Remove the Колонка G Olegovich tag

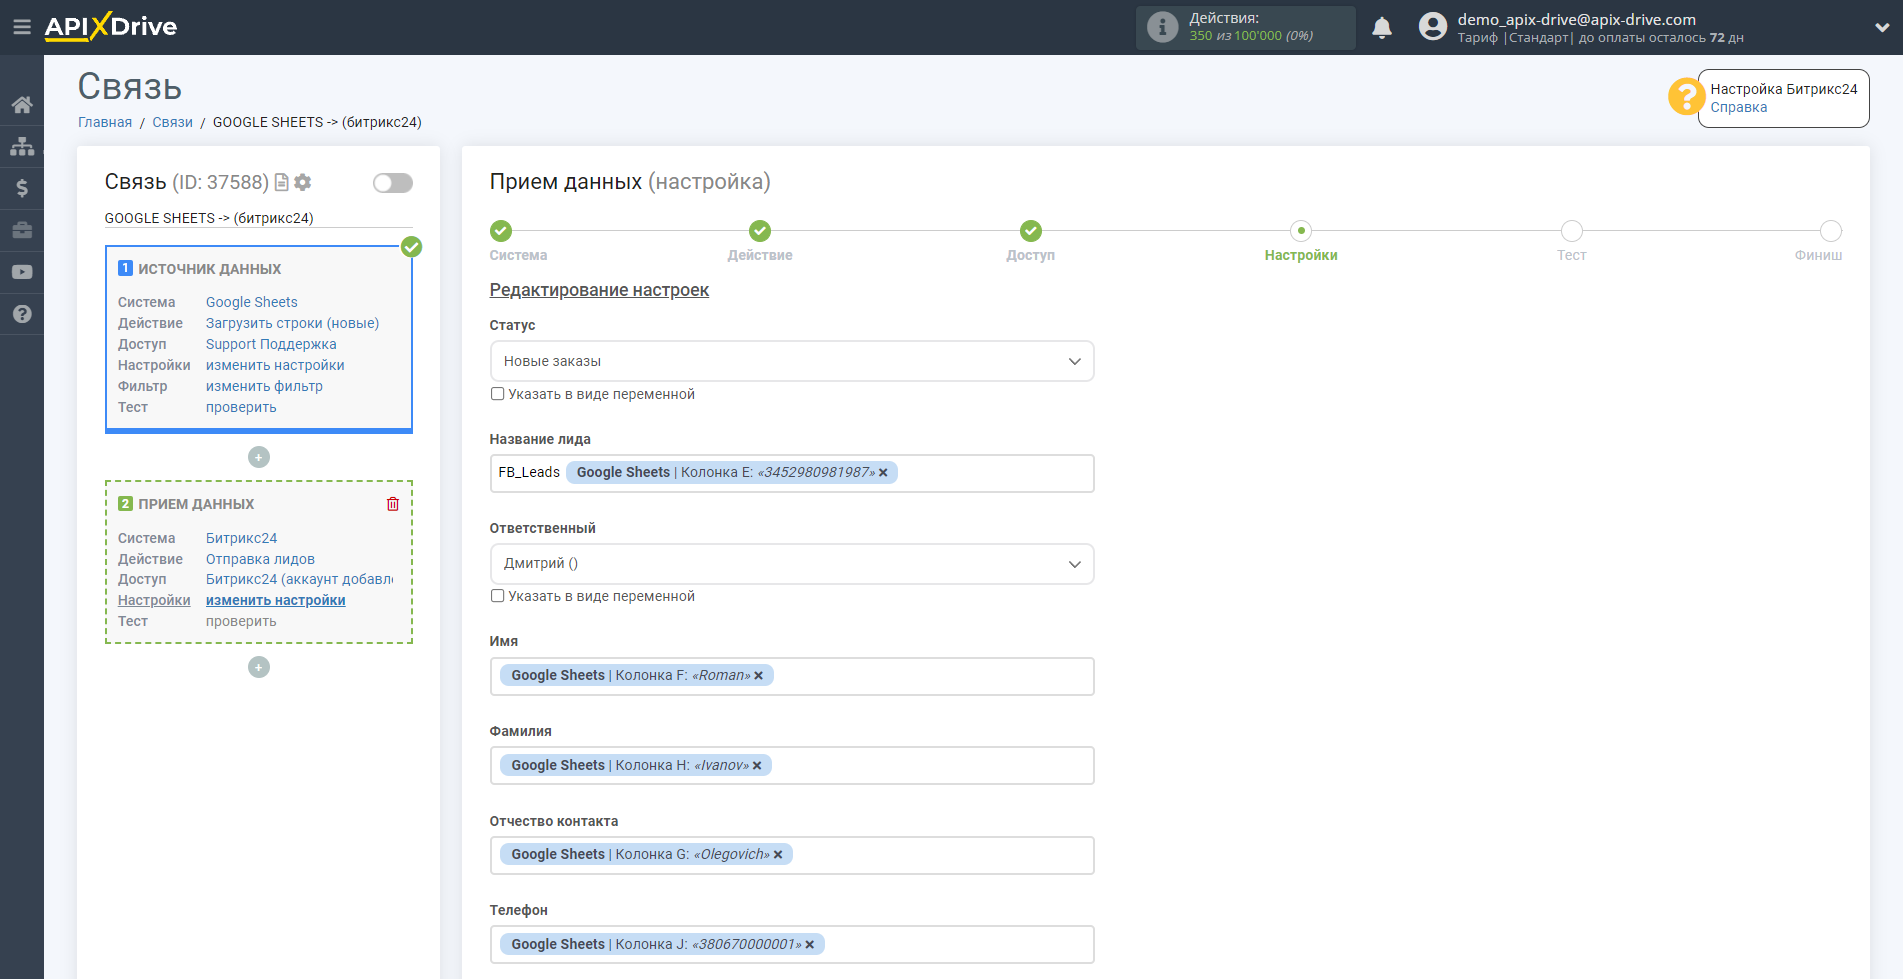778,855
